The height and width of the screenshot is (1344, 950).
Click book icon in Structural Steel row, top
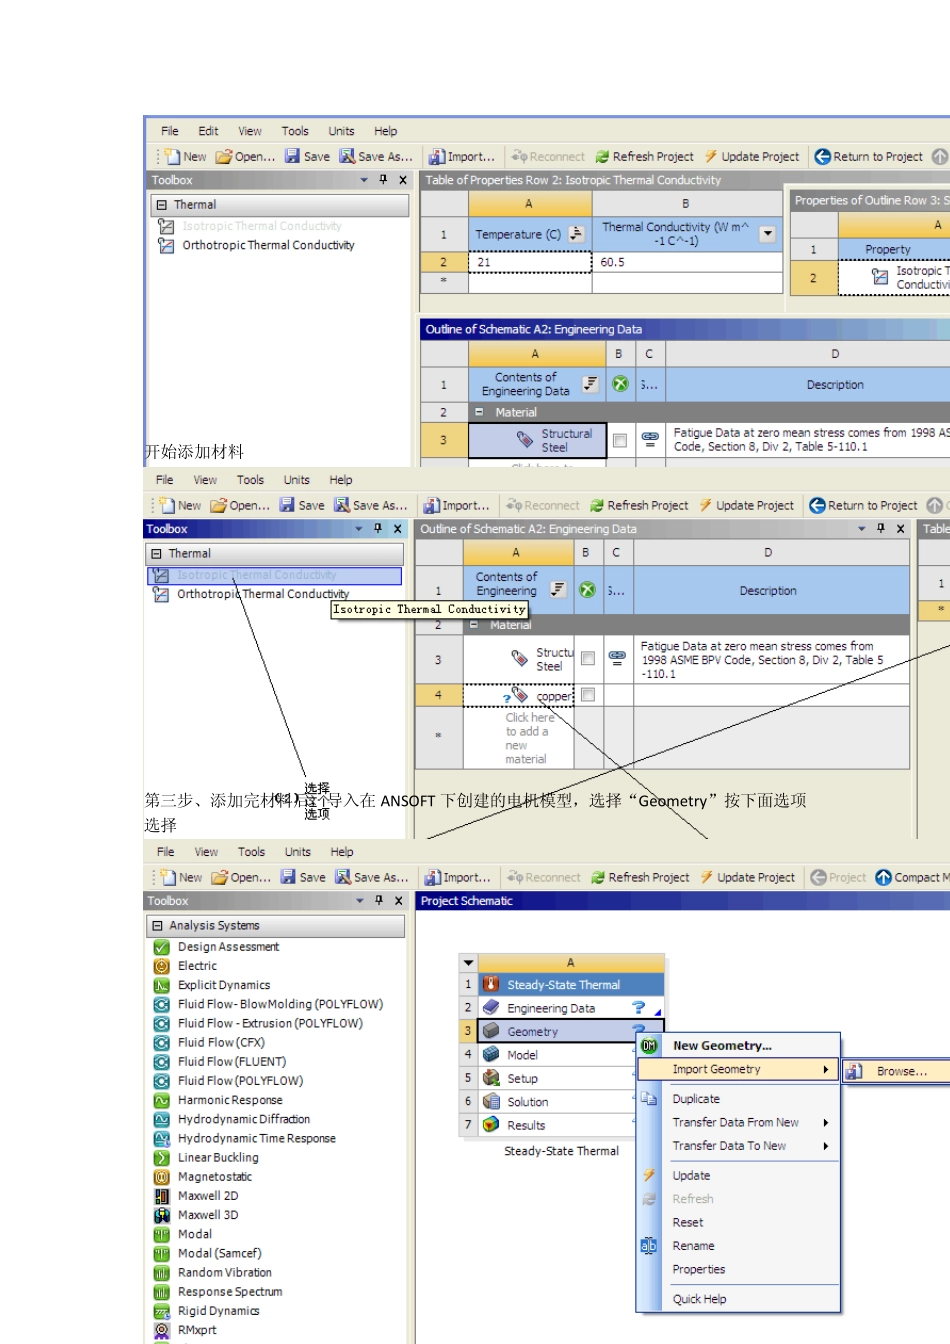coord(650,438)
